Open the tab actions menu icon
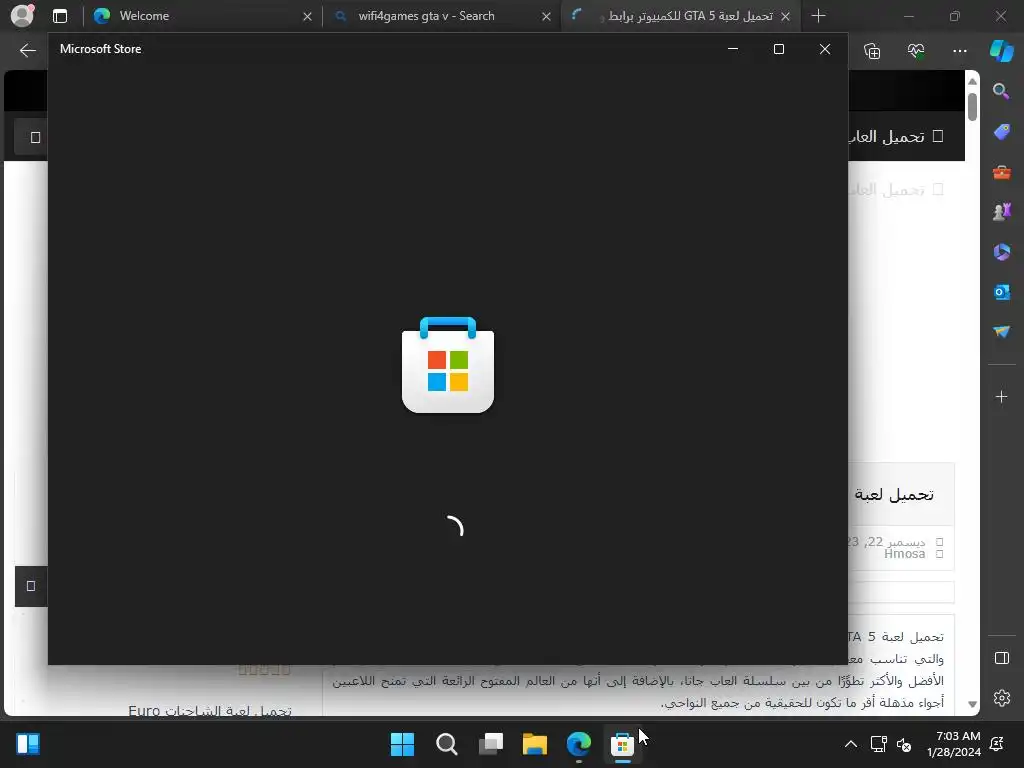1024x768 pixels. (59, 16)
